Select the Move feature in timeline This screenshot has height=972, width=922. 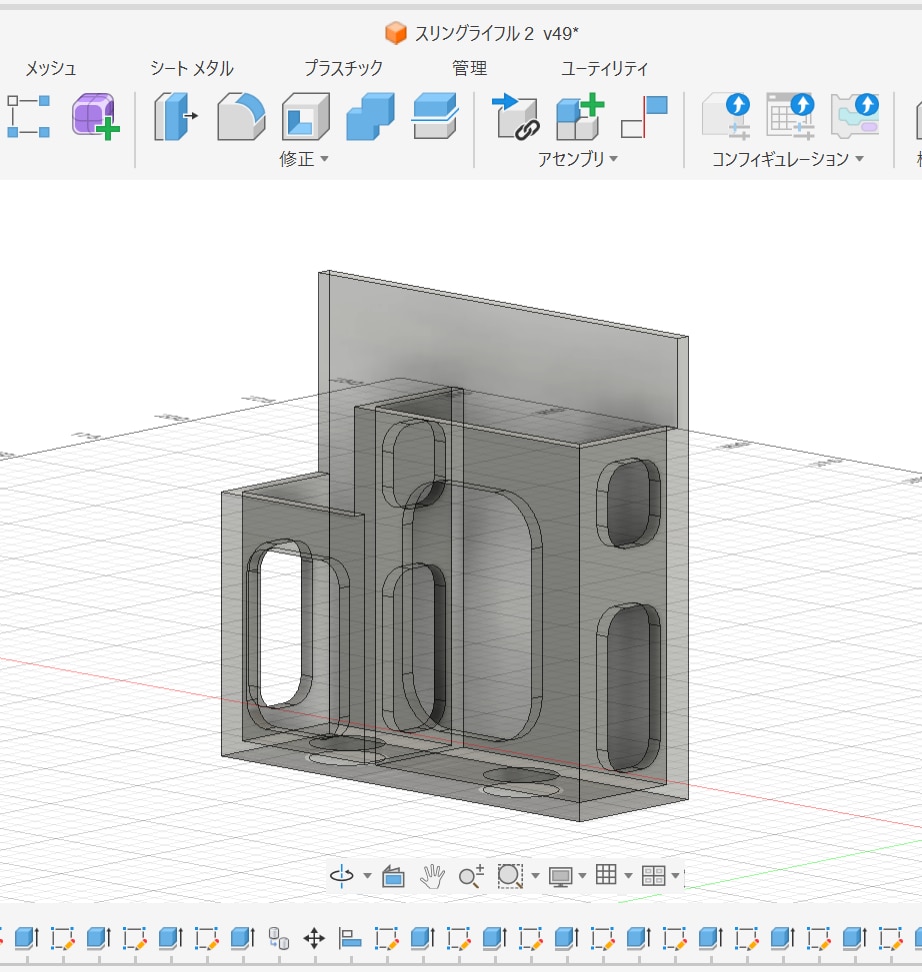point(314,939)
